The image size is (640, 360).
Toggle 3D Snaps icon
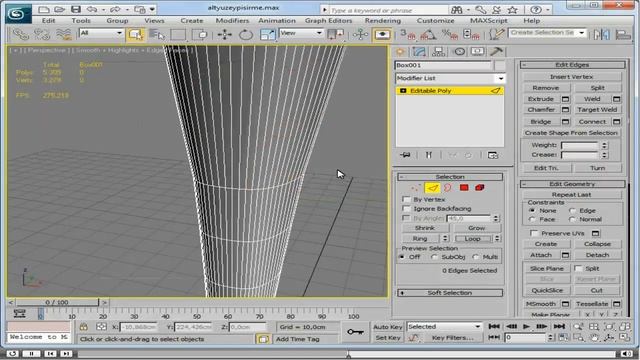[x=407, y=35]
